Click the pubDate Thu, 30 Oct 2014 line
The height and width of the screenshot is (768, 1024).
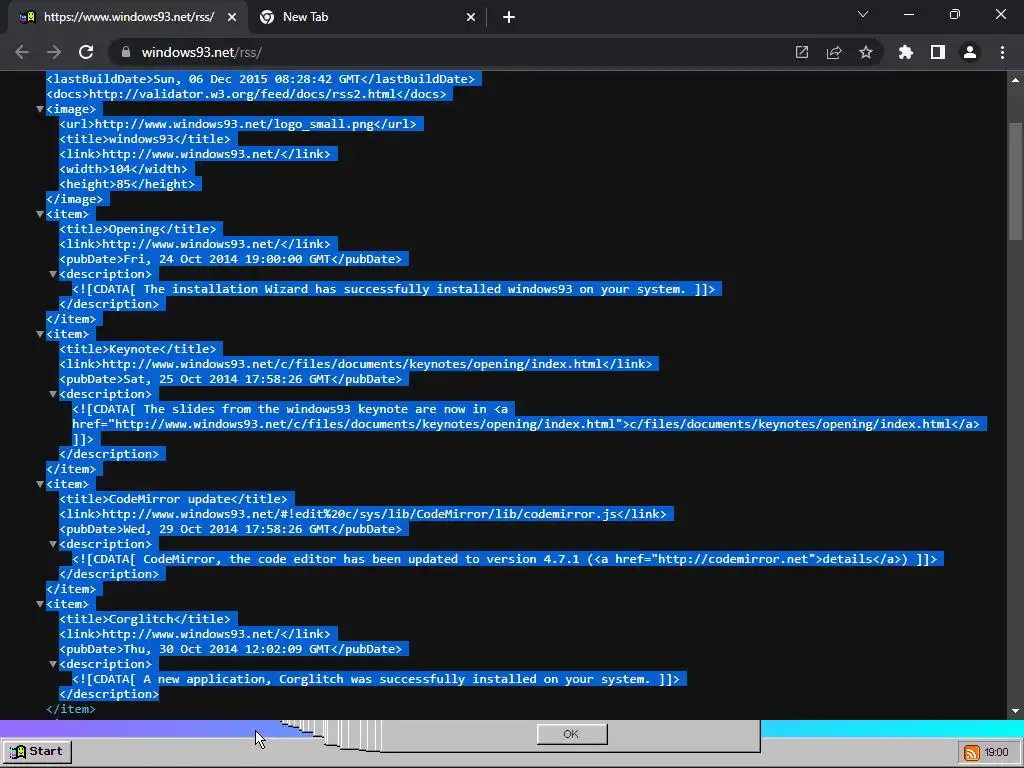pos(231,650)
